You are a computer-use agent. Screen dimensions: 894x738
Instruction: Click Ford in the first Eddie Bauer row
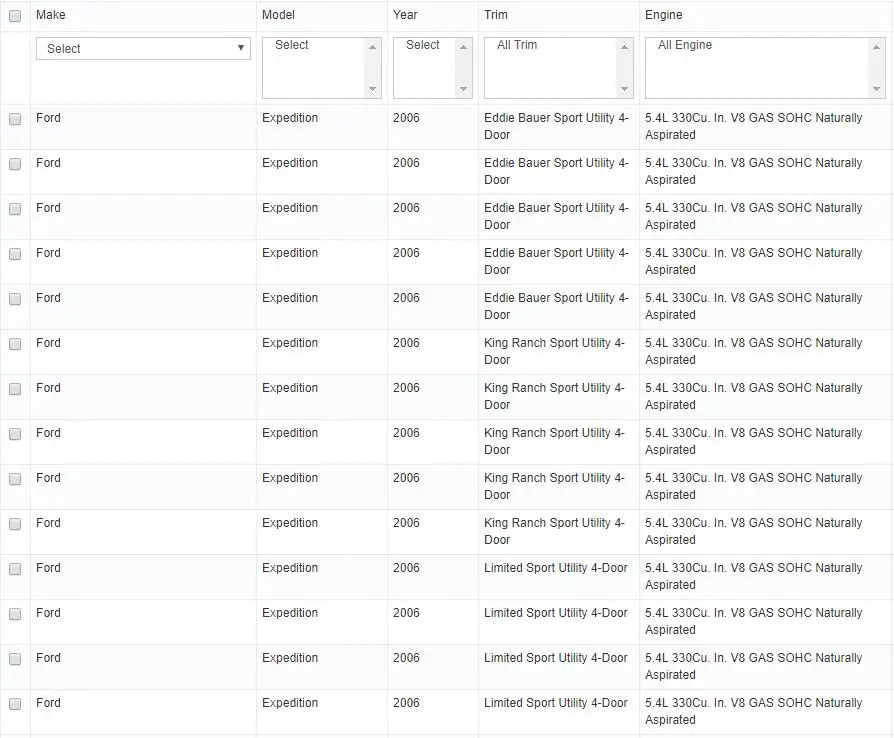pos(48,118)
